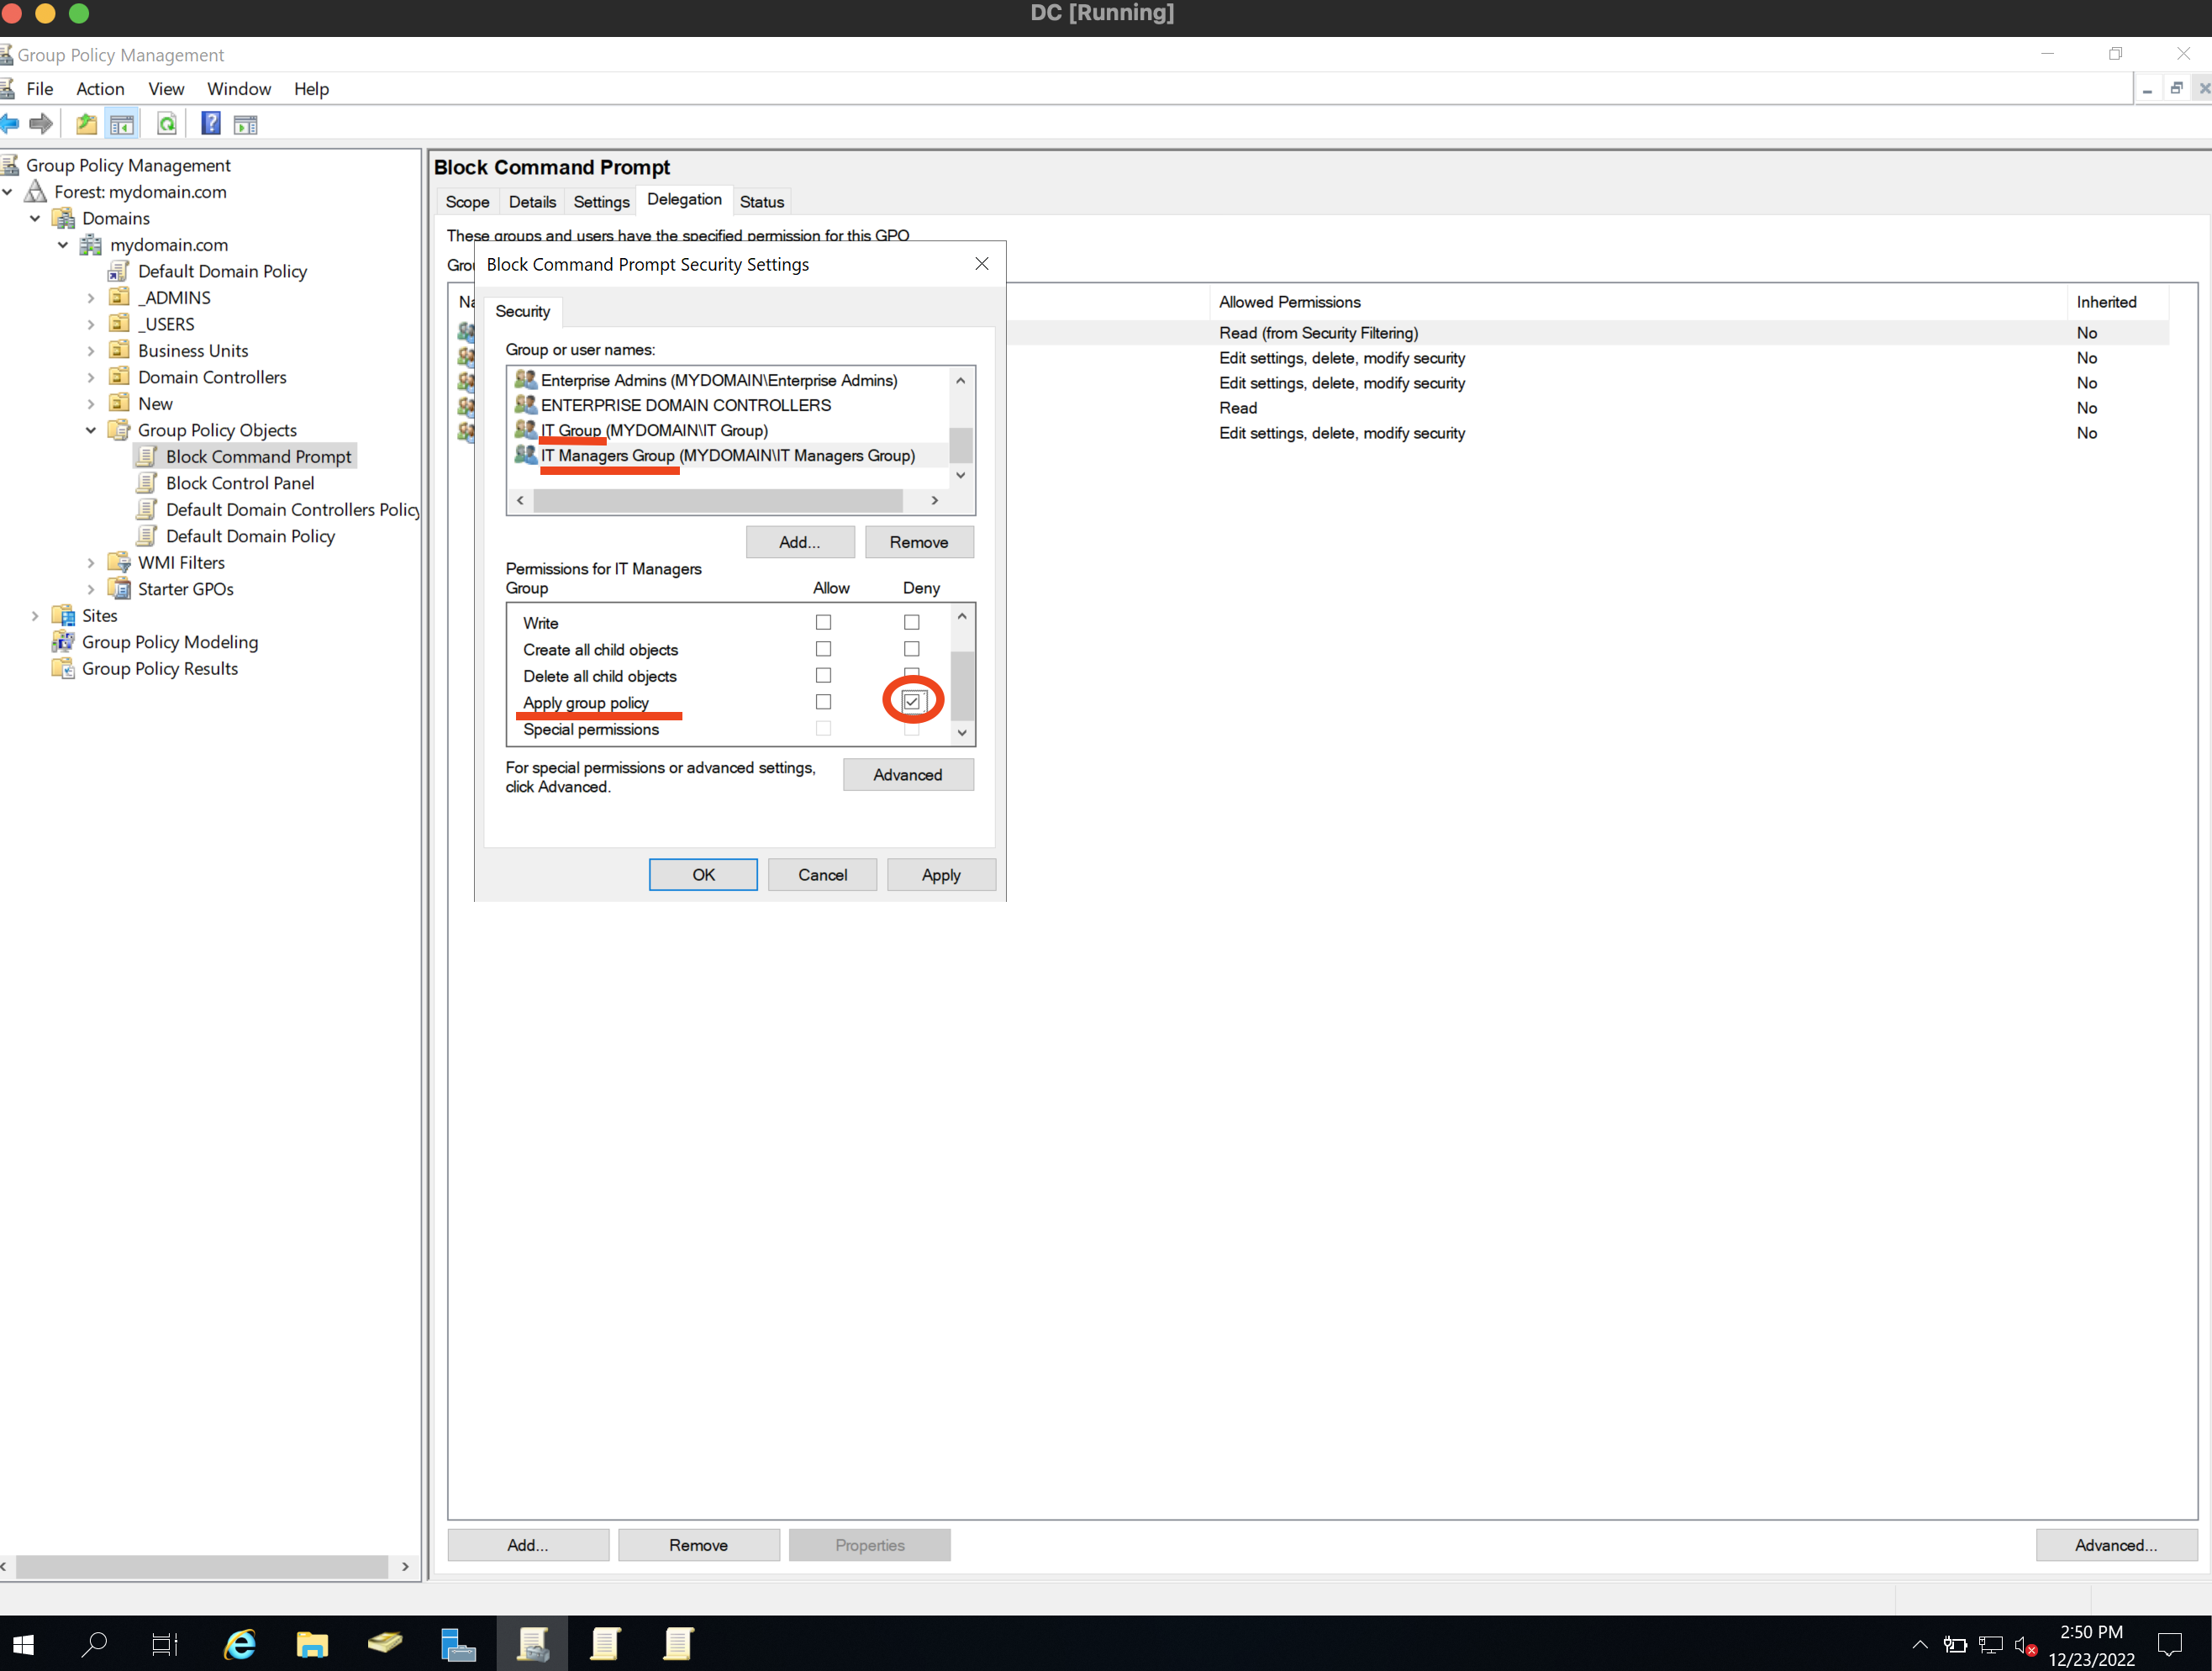Check Allow for Write permission
Viewport: 2212px width, 1671px height.
coord(823,622)
